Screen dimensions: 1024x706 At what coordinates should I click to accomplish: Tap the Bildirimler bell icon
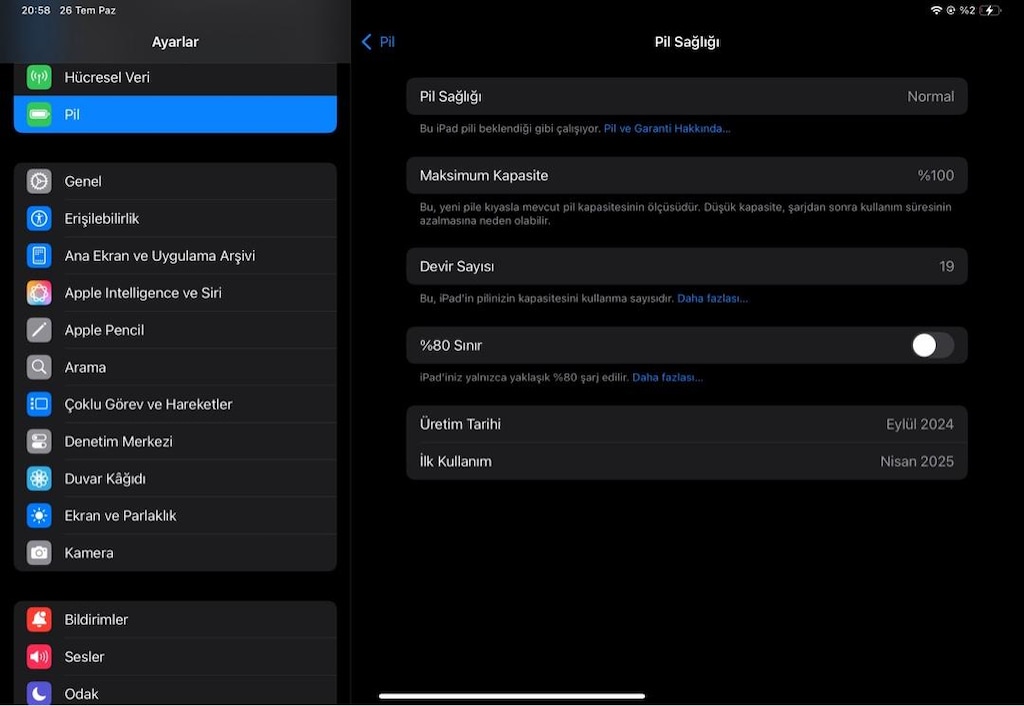(x=39, y=619)
